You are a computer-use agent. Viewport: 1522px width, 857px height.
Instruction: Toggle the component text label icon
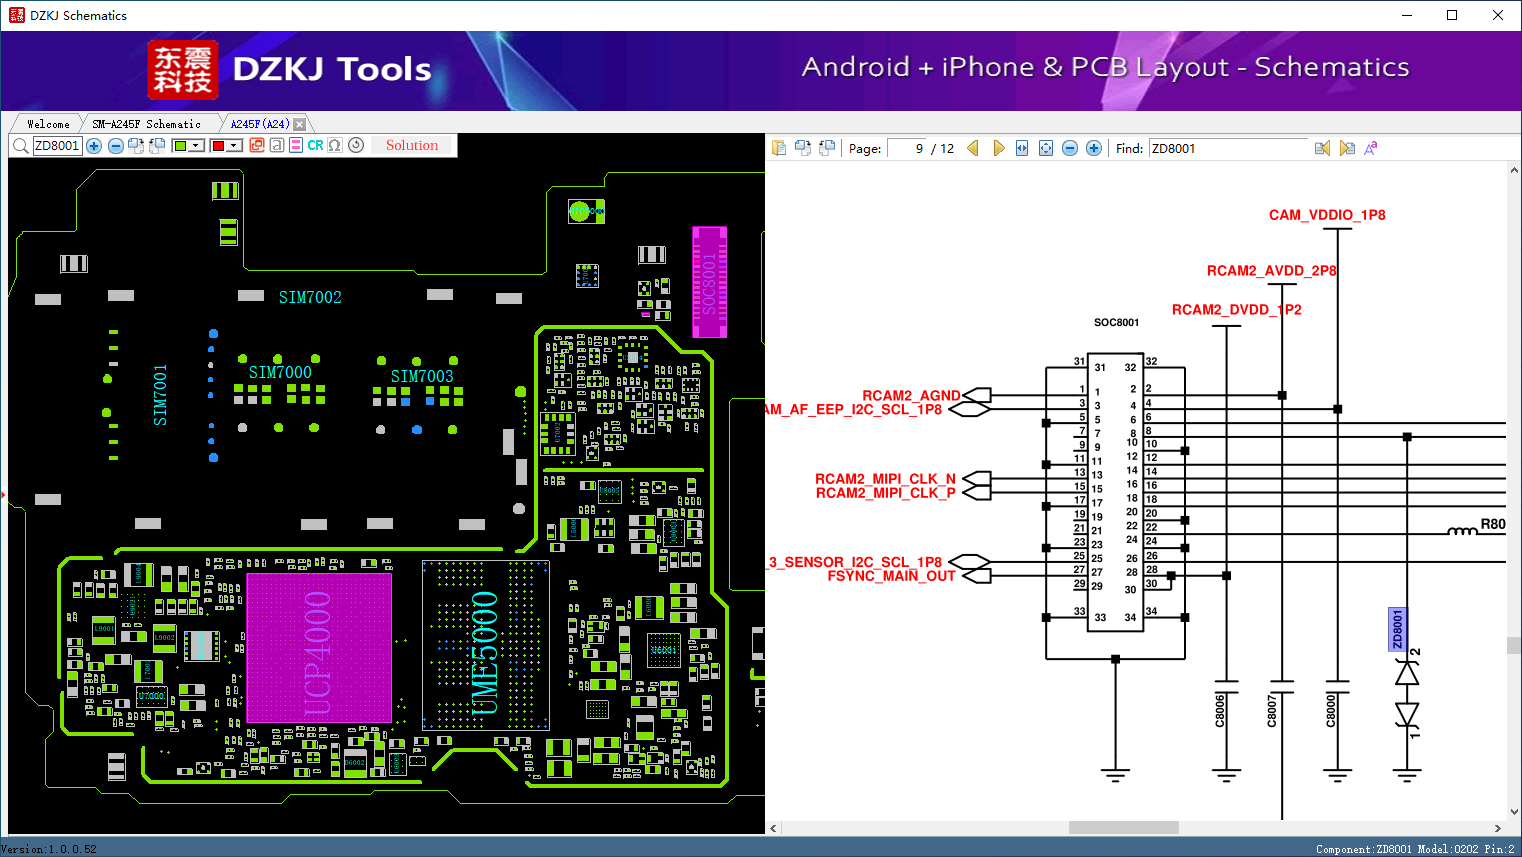click(x=277, y=146)
